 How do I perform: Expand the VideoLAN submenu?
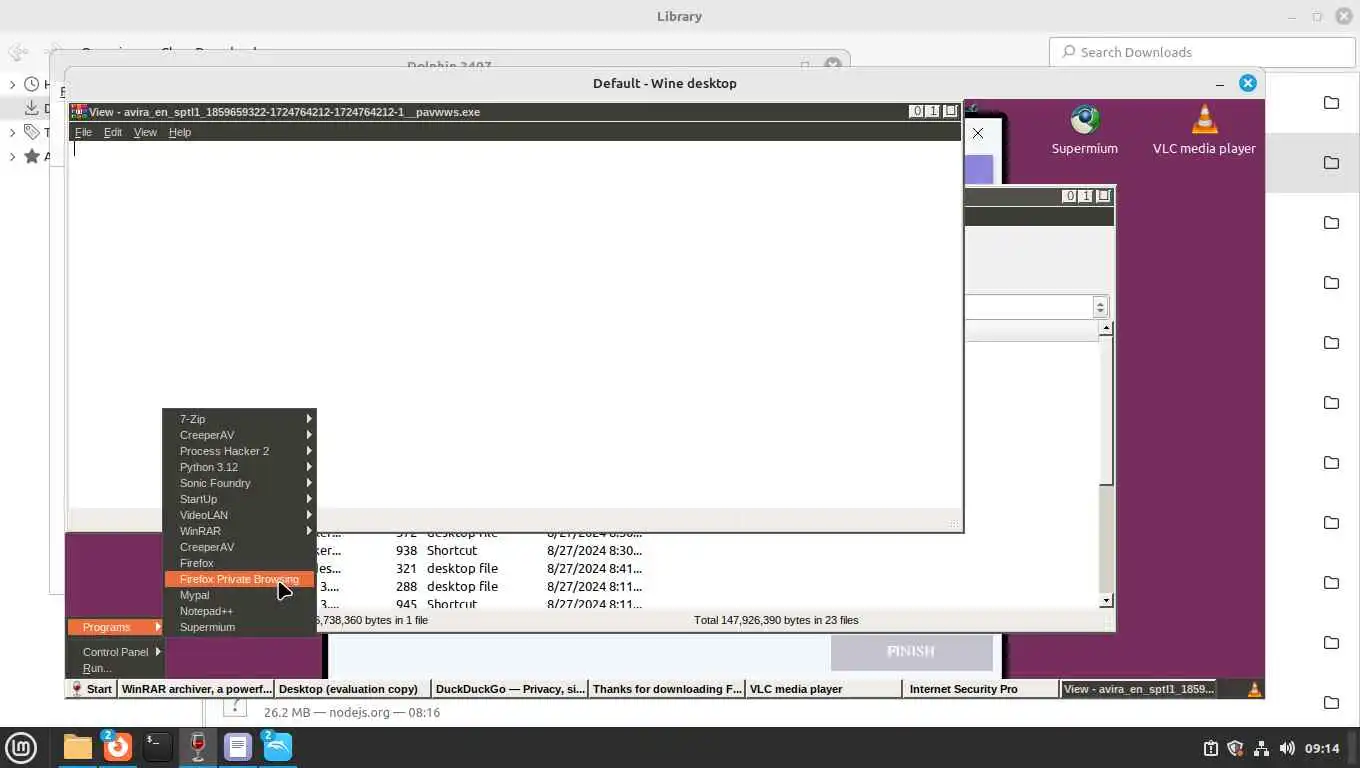239,515
